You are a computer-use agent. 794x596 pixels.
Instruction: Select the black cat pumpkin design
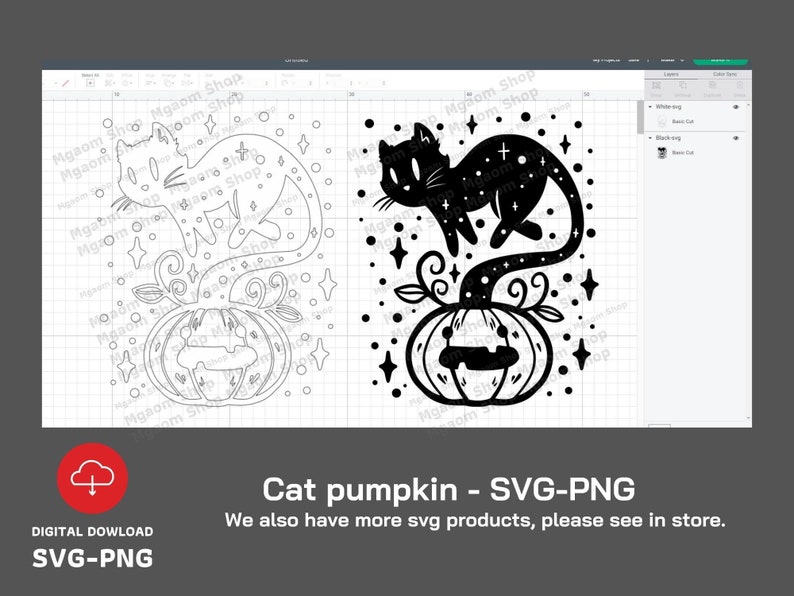(x=477, y=260)
